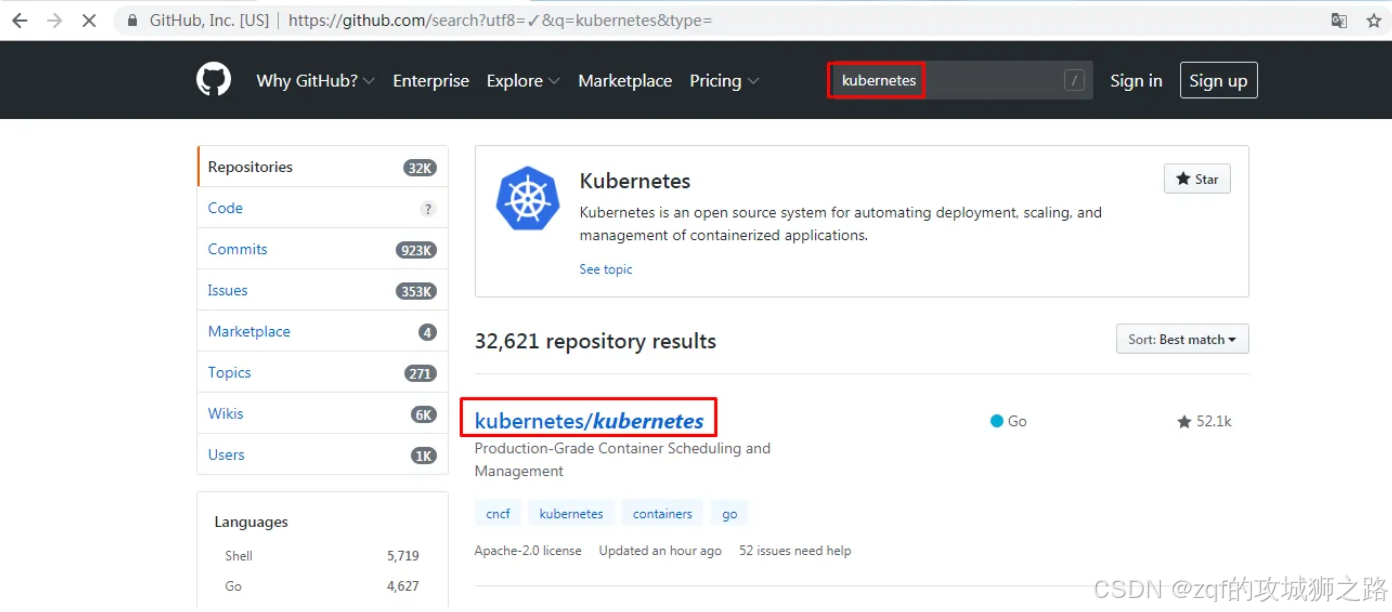
Task: View Issues search results
Action: point(323,290)
